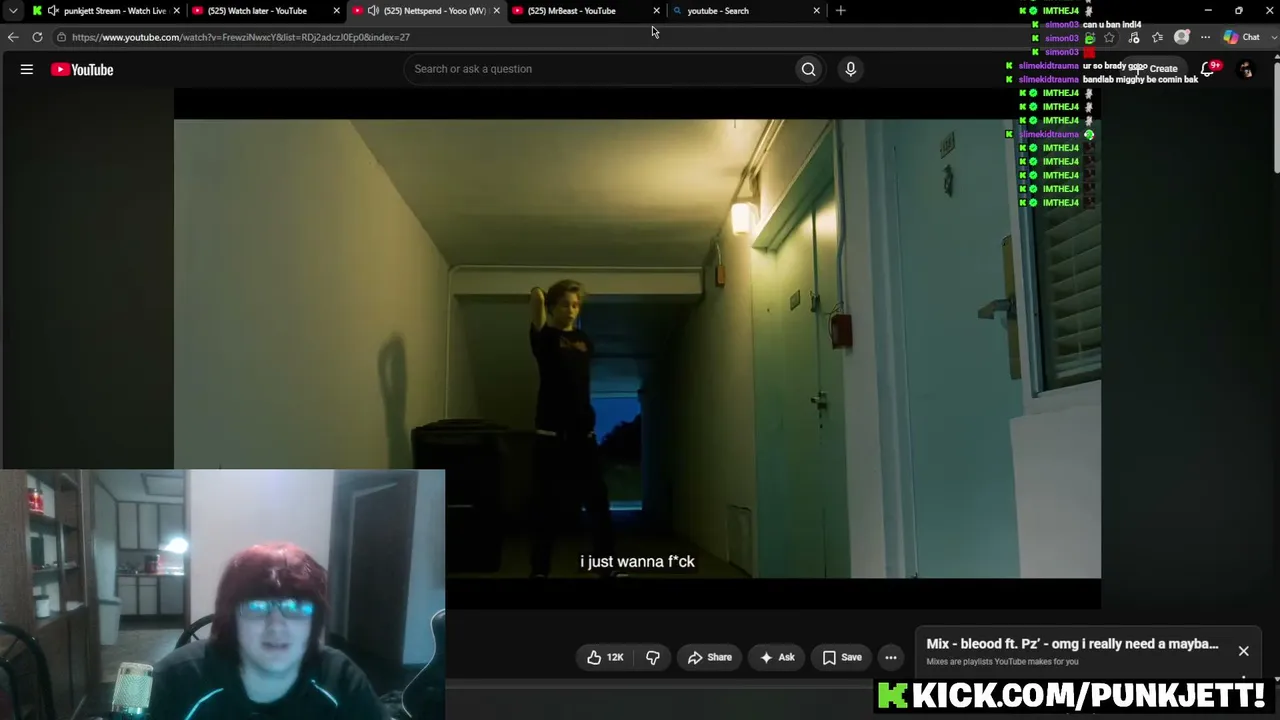Click the Ask button
This screenshot has height=720, width=1280.
(777, 657)
